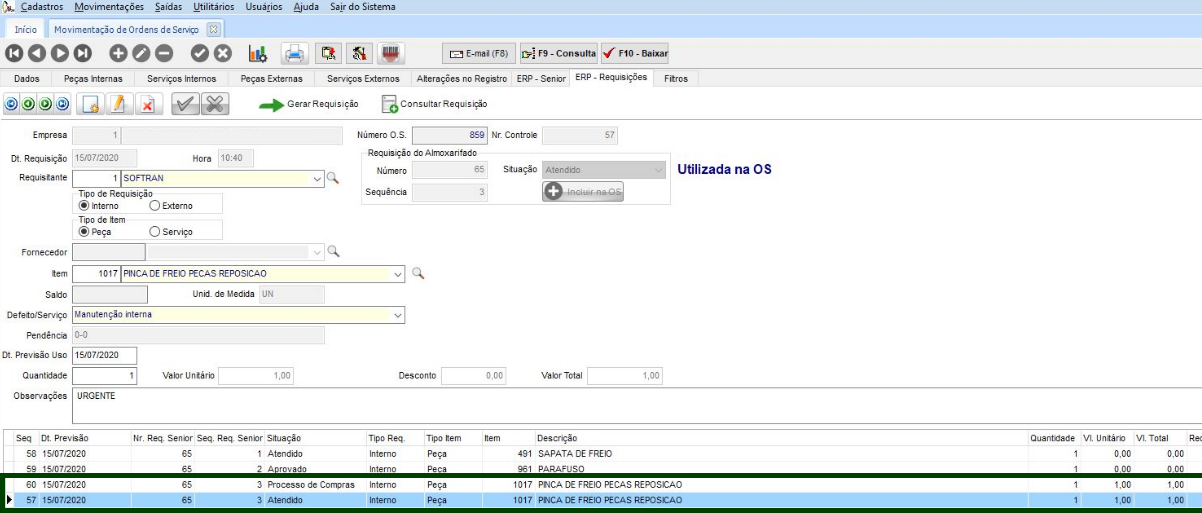The image size is (1202, 513).
Task: Click the delete requisition red X page icon
Action: coord(146,103)
